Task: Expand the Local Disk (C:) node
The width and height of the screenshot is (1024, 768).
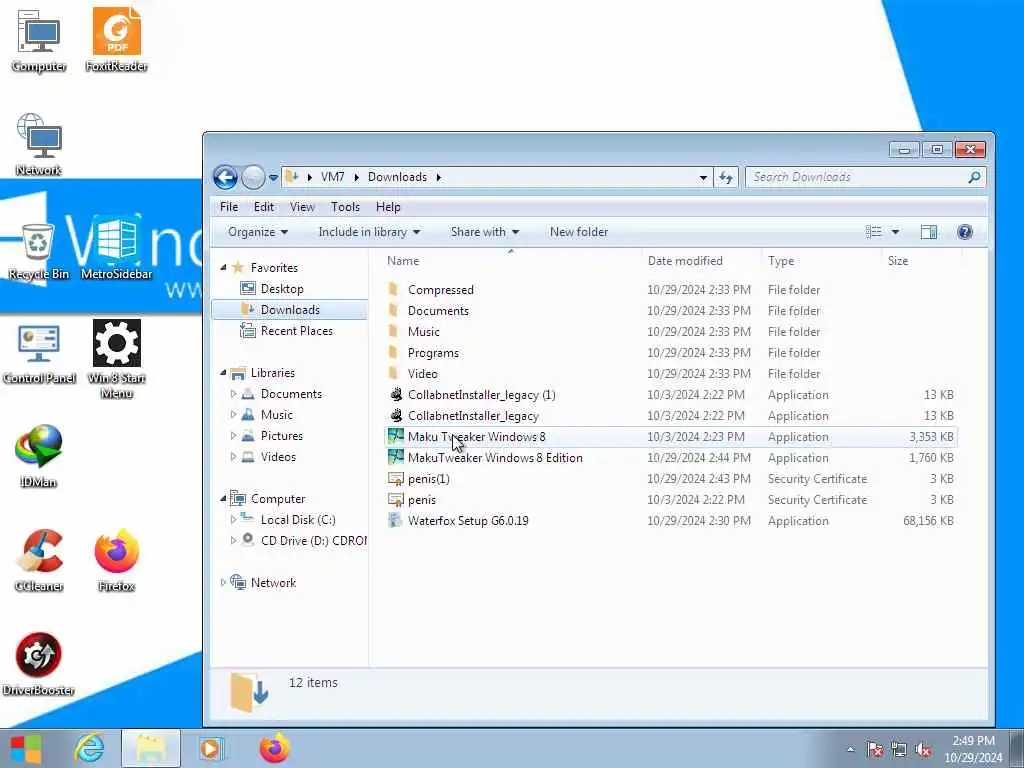Action: pyautogui.click(x=233, y=520)
